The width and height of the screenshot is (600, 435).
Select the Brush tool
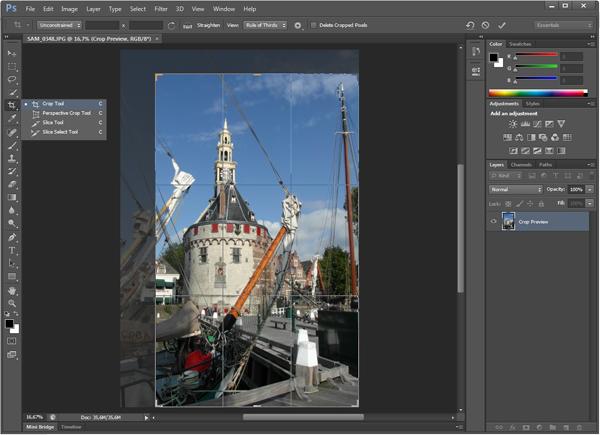pyautogui.click(x=12, y=145)
